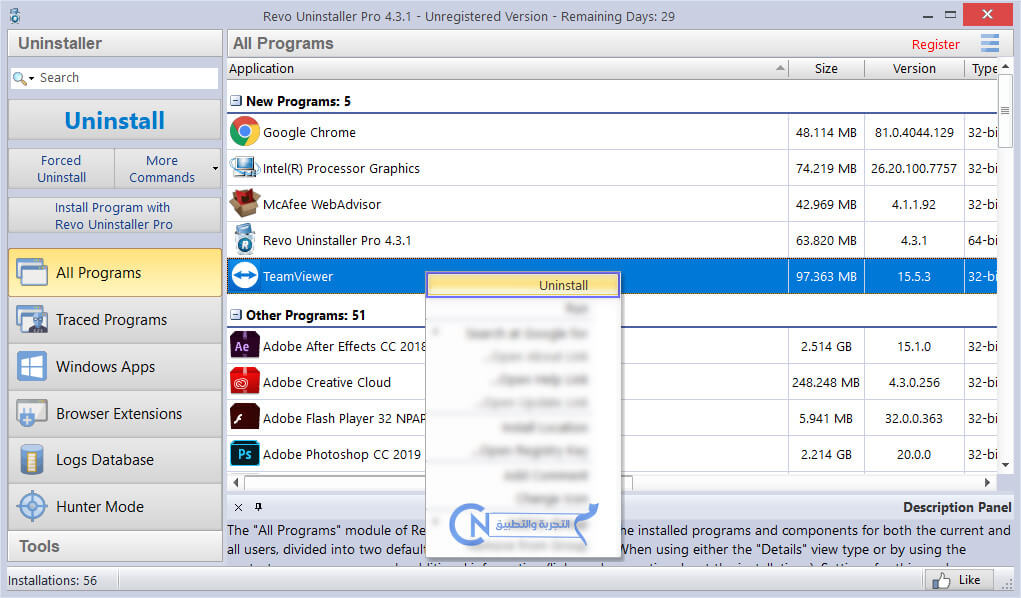Click the Adobe Photoshop CC 2019 icon
The height and width of the screenshot is (598, 1021).
[x=245, y=453]
